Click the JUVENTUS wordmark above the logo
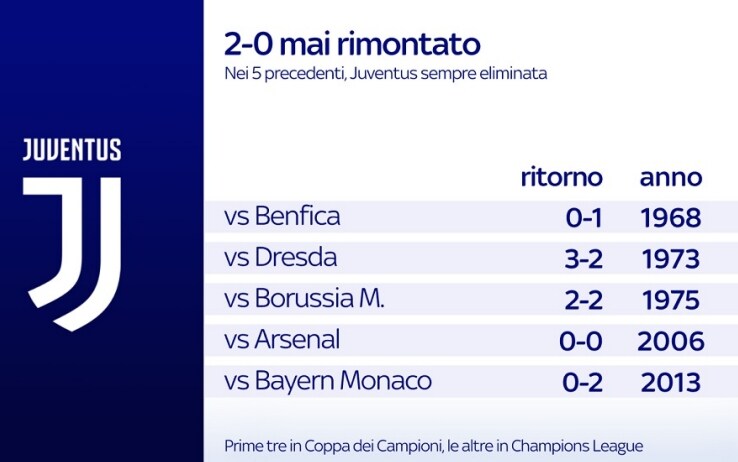This screenshot has height=462, width=738. [72, 150]
